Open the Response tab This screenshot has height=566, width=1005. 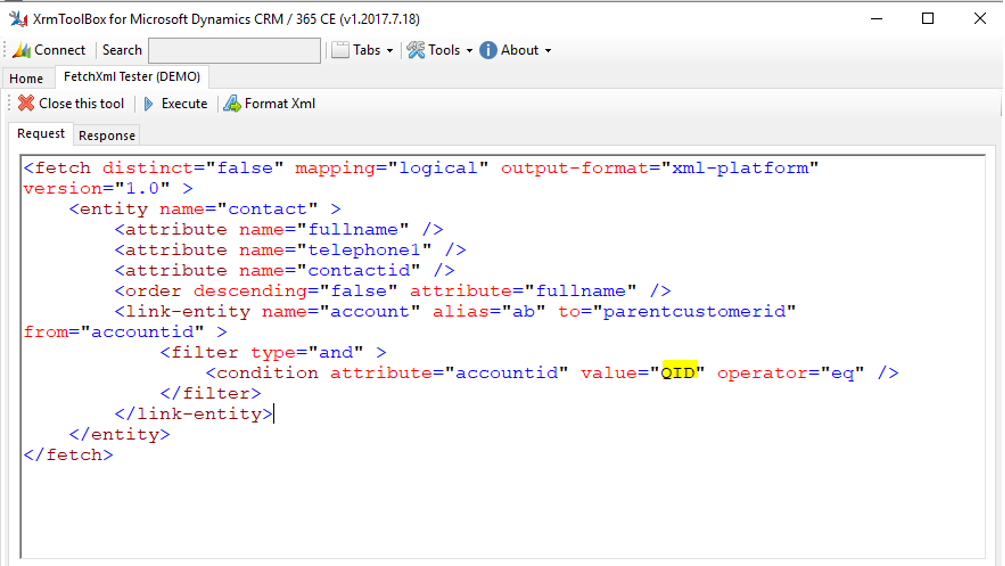click(106, 135)
